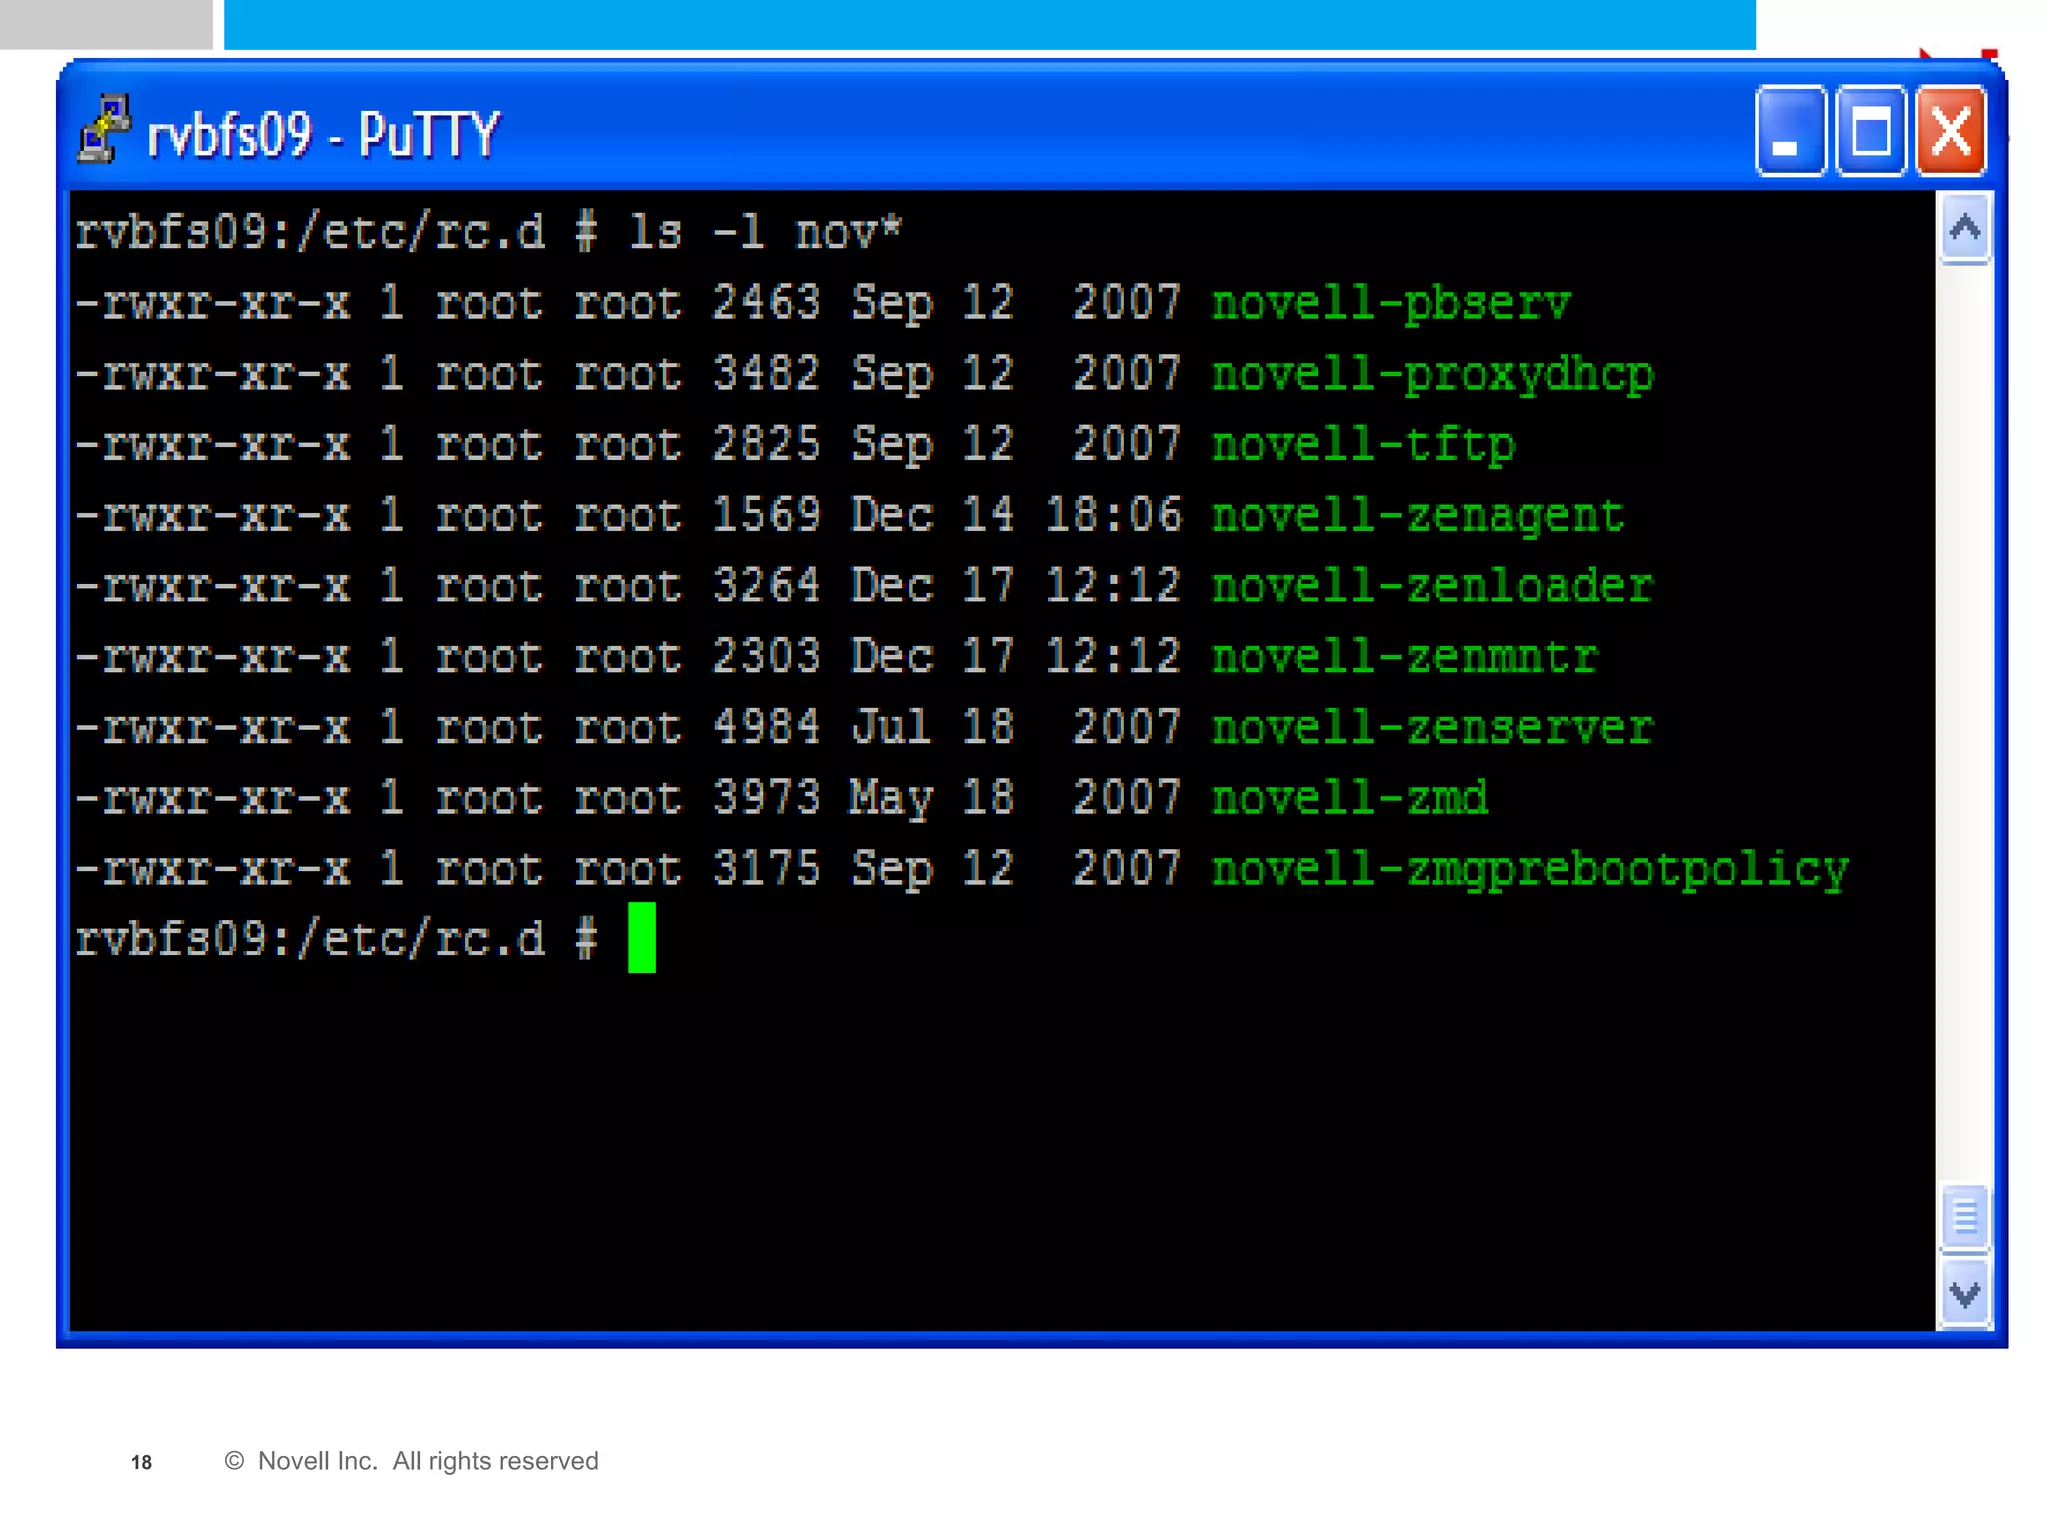Click the slide number 18
Image resolution: width=2048 pixels, height=1536 pixels.
(141, 1462)
